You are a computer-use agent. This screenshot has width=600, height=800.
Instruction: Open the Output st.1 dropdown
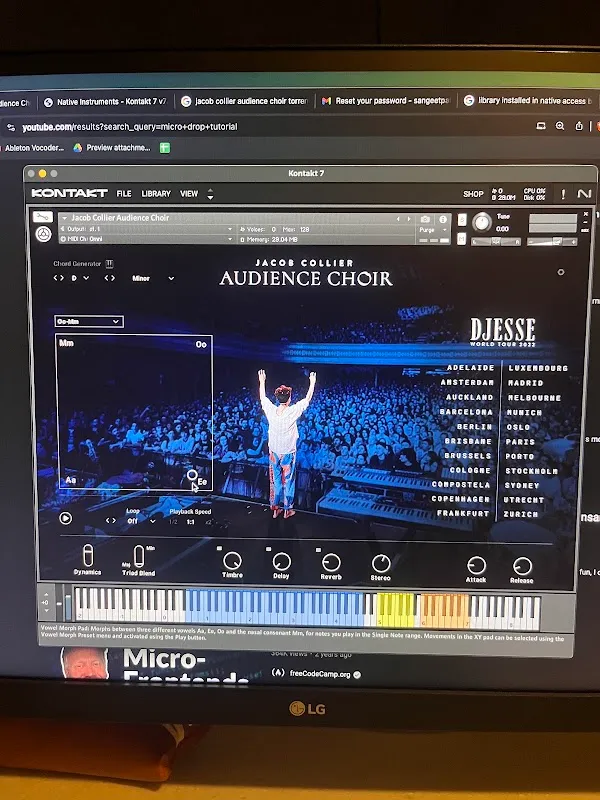146,229
